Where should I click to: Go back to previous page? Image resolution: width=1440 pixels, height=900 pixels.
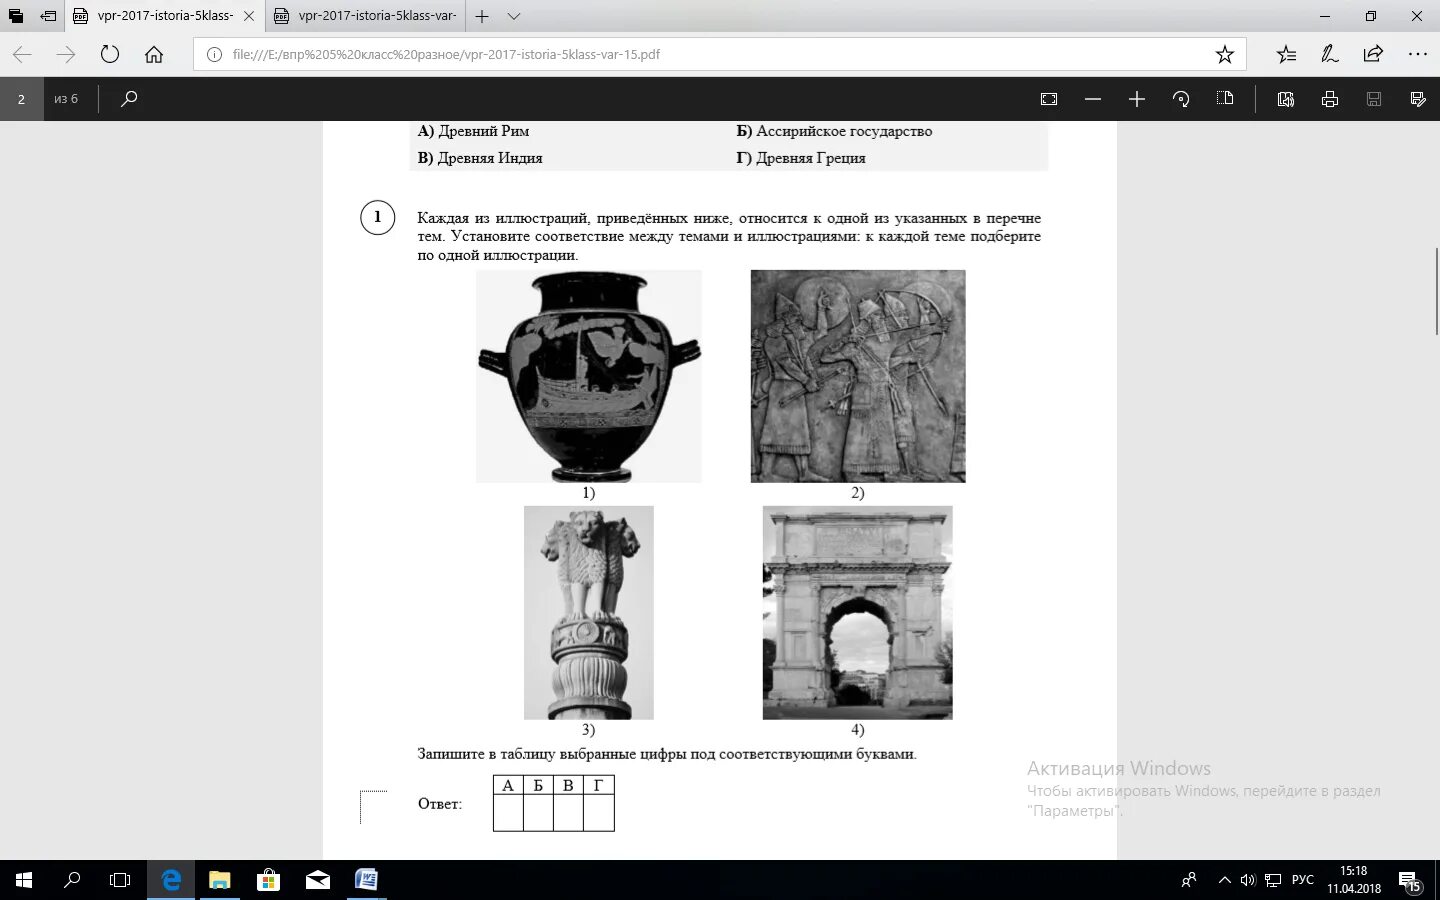[x=22, y=54]
